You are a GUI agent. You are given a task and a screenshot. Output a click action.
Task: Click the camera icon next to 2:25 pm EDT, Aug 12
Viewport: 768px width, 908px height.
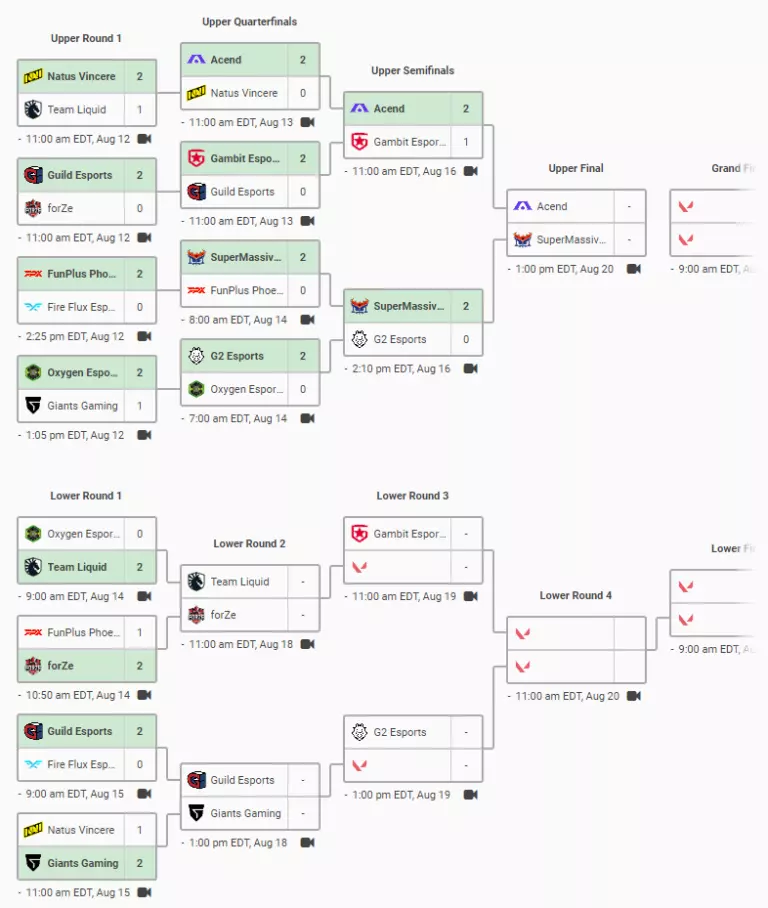pyautogui.click(x=144, y=336)
